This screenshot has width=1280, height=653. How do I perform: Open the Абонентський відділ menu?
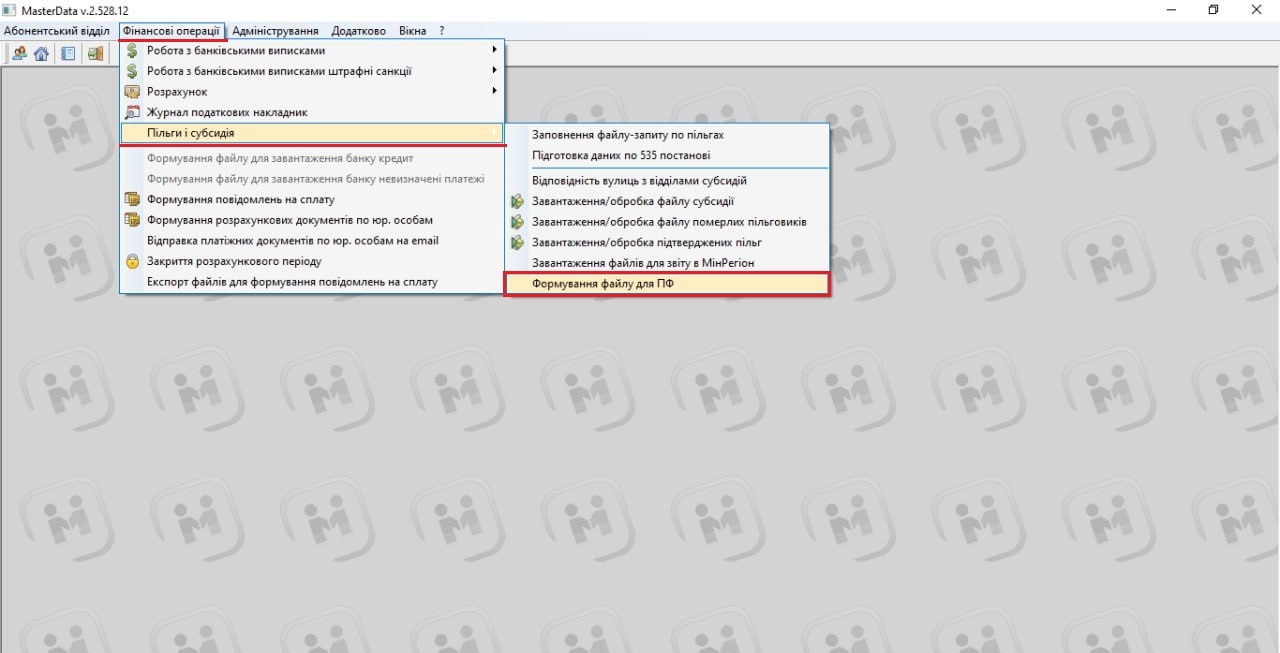57,31
